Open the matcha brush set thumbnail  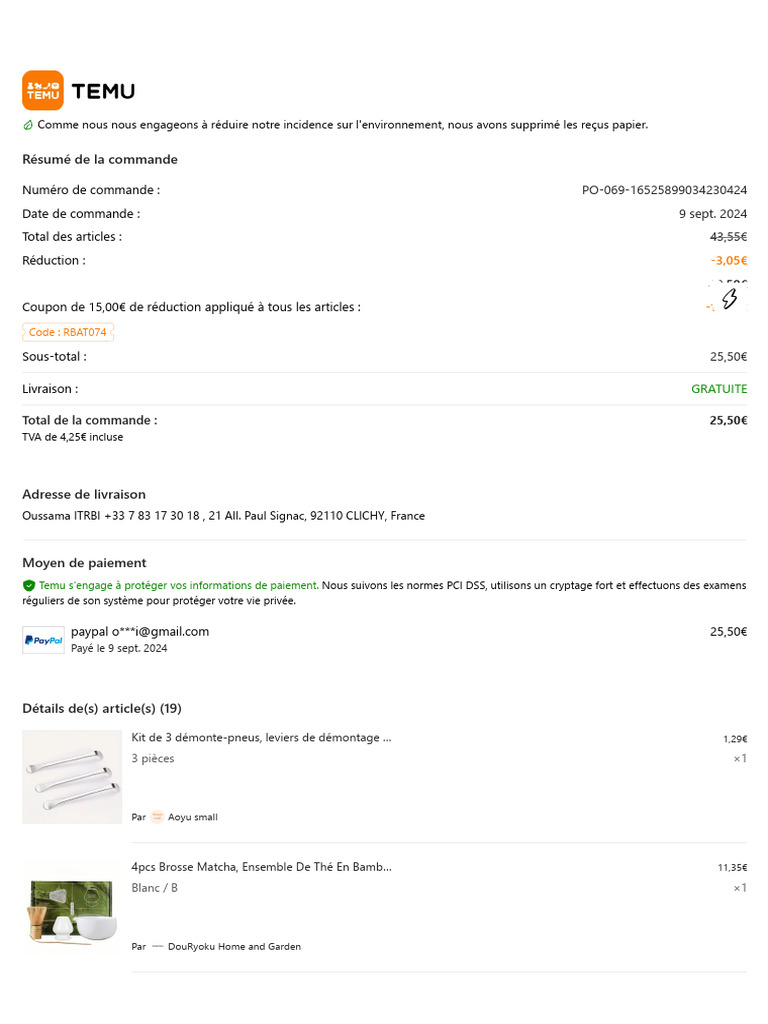tap(71, 906)
